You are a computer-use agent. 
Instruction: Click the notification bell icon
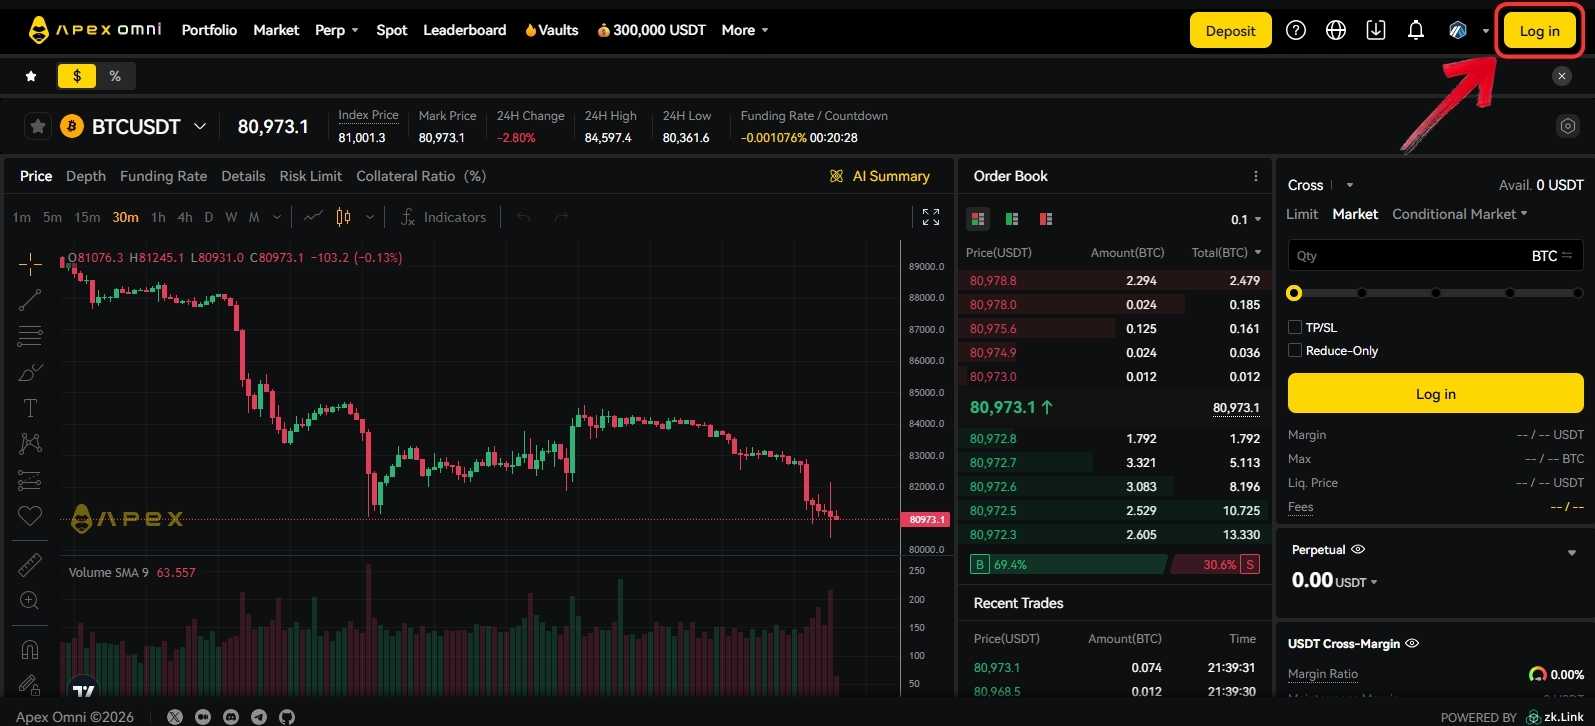[x=1415, y=30]
